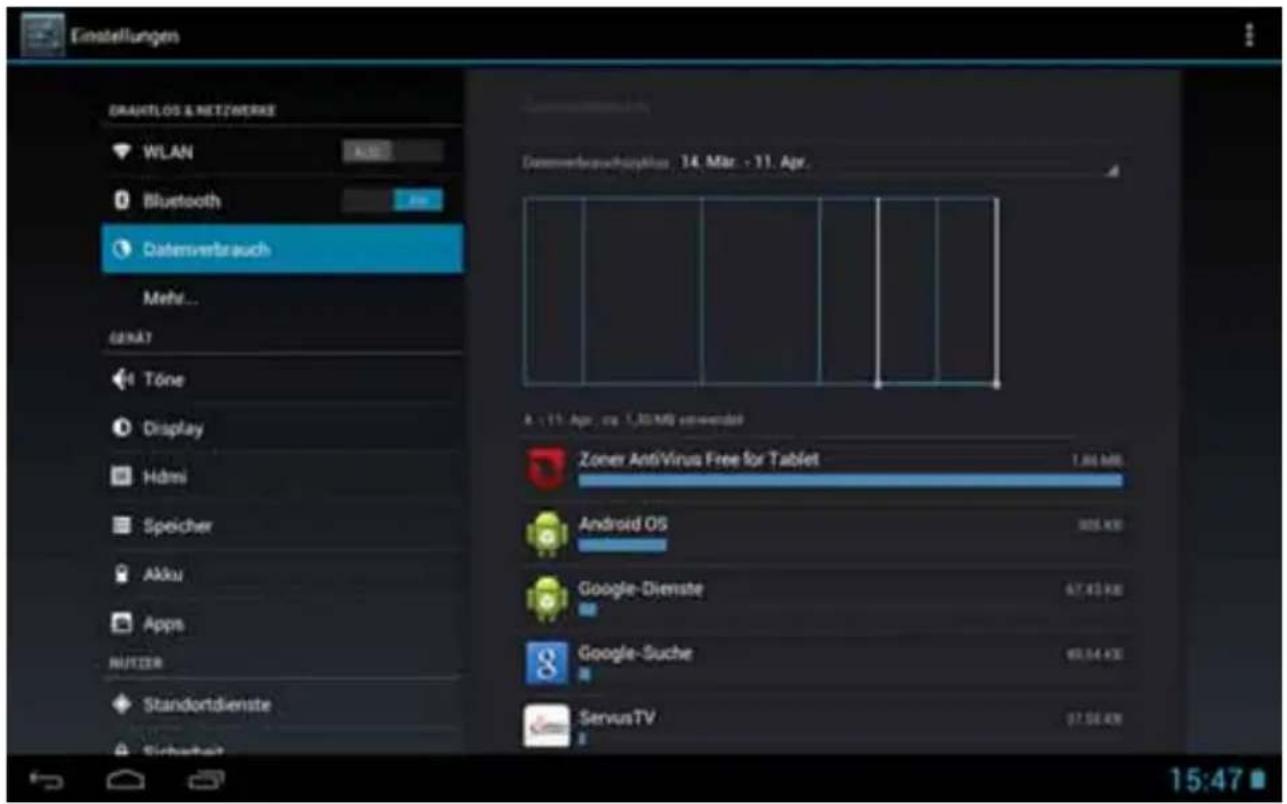1287x804 pixels.
Task: Tap the Home navigation button
Action: (127, 778)
